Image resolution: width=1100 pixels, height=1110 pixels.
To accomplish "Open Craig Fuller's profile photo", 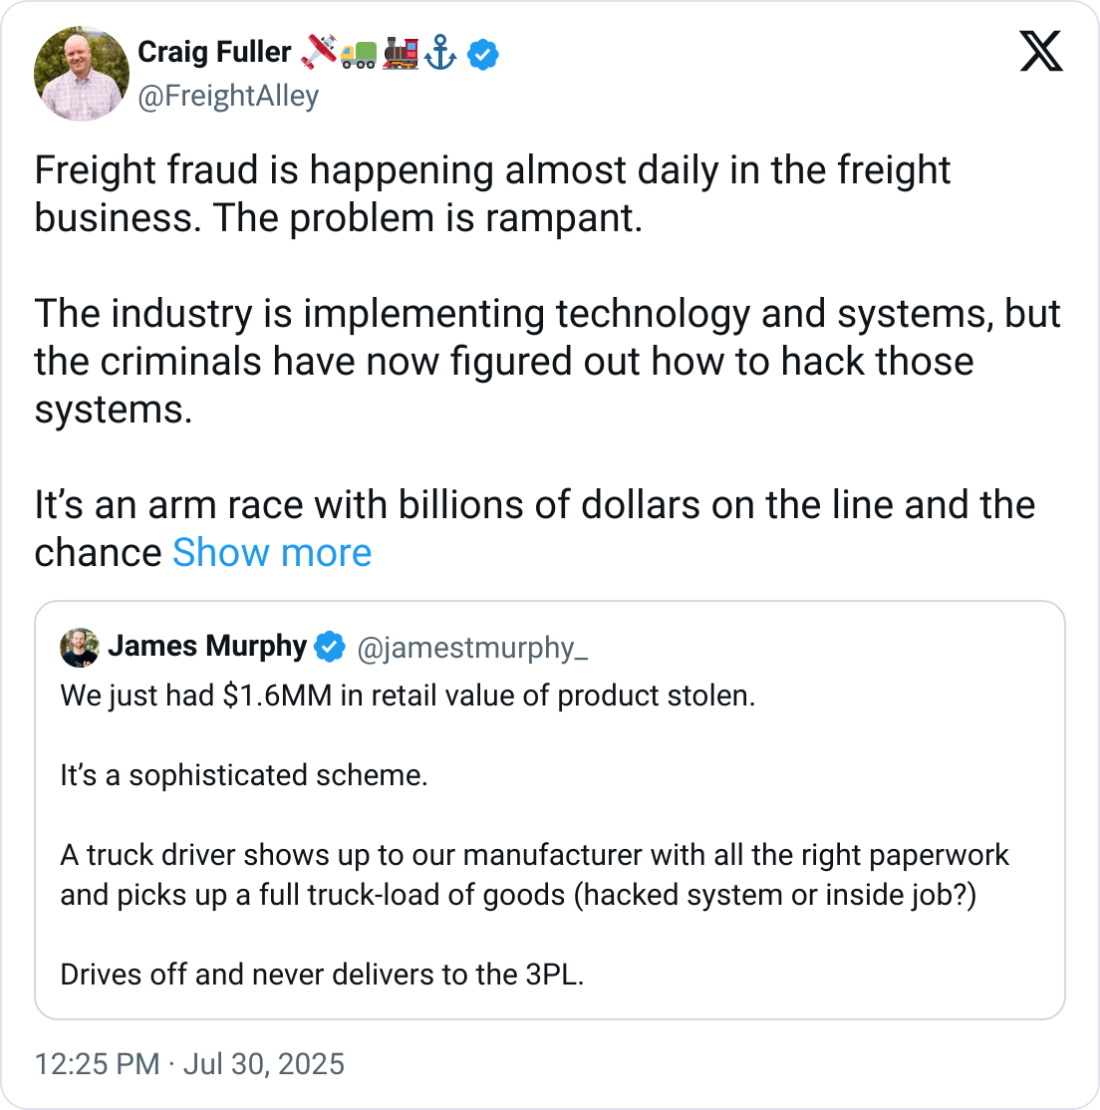I will point(81,74).
